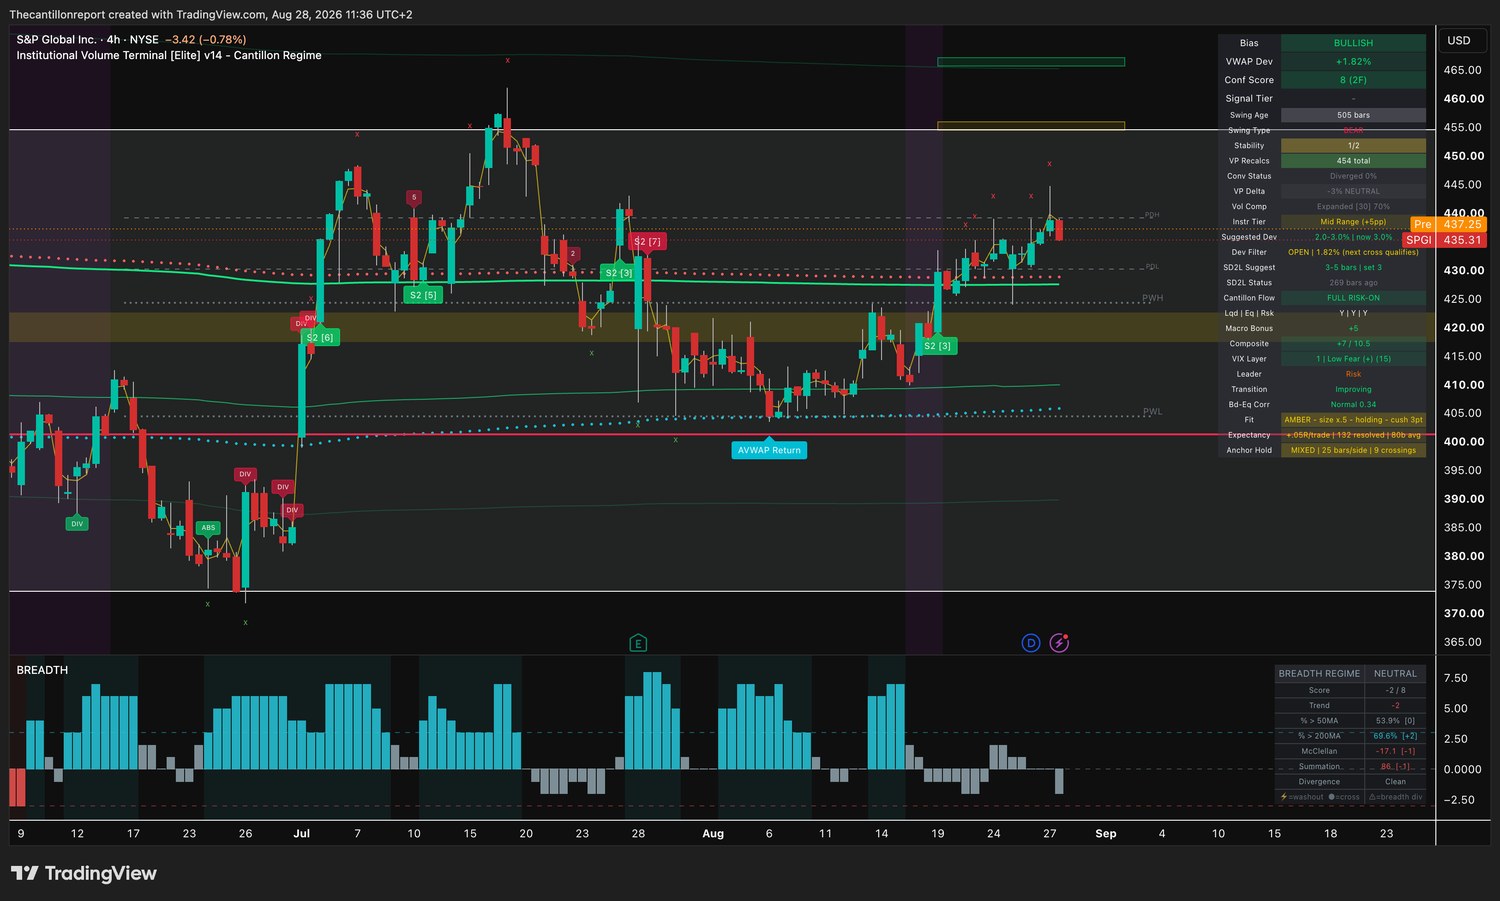Click the Aug label on time axis
This screenshot has width=1500, height=901.
713,833
